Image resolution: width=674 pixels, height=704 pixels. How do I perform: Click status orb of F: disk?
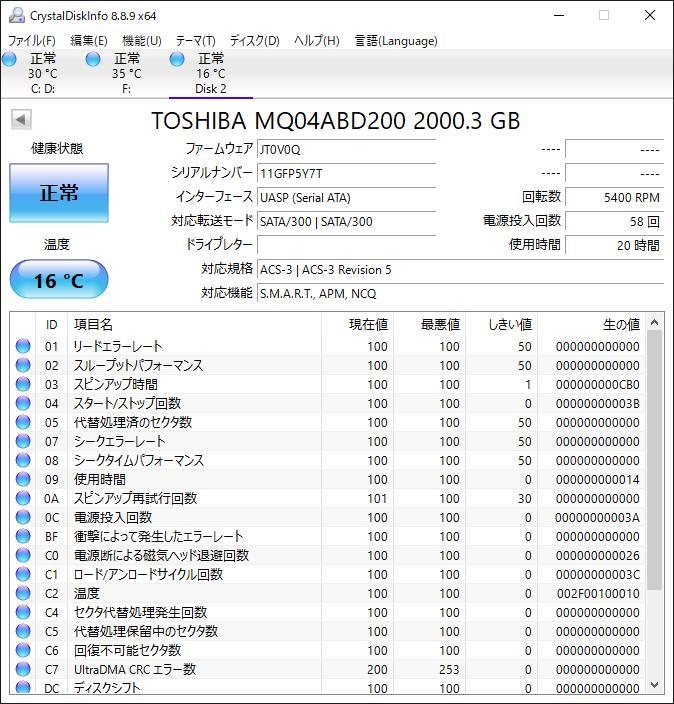click(93, 59)
